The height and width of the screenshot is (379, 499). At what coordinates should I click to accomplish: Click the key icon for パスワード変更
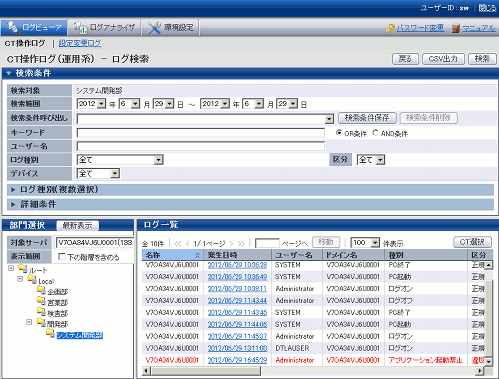390,28
